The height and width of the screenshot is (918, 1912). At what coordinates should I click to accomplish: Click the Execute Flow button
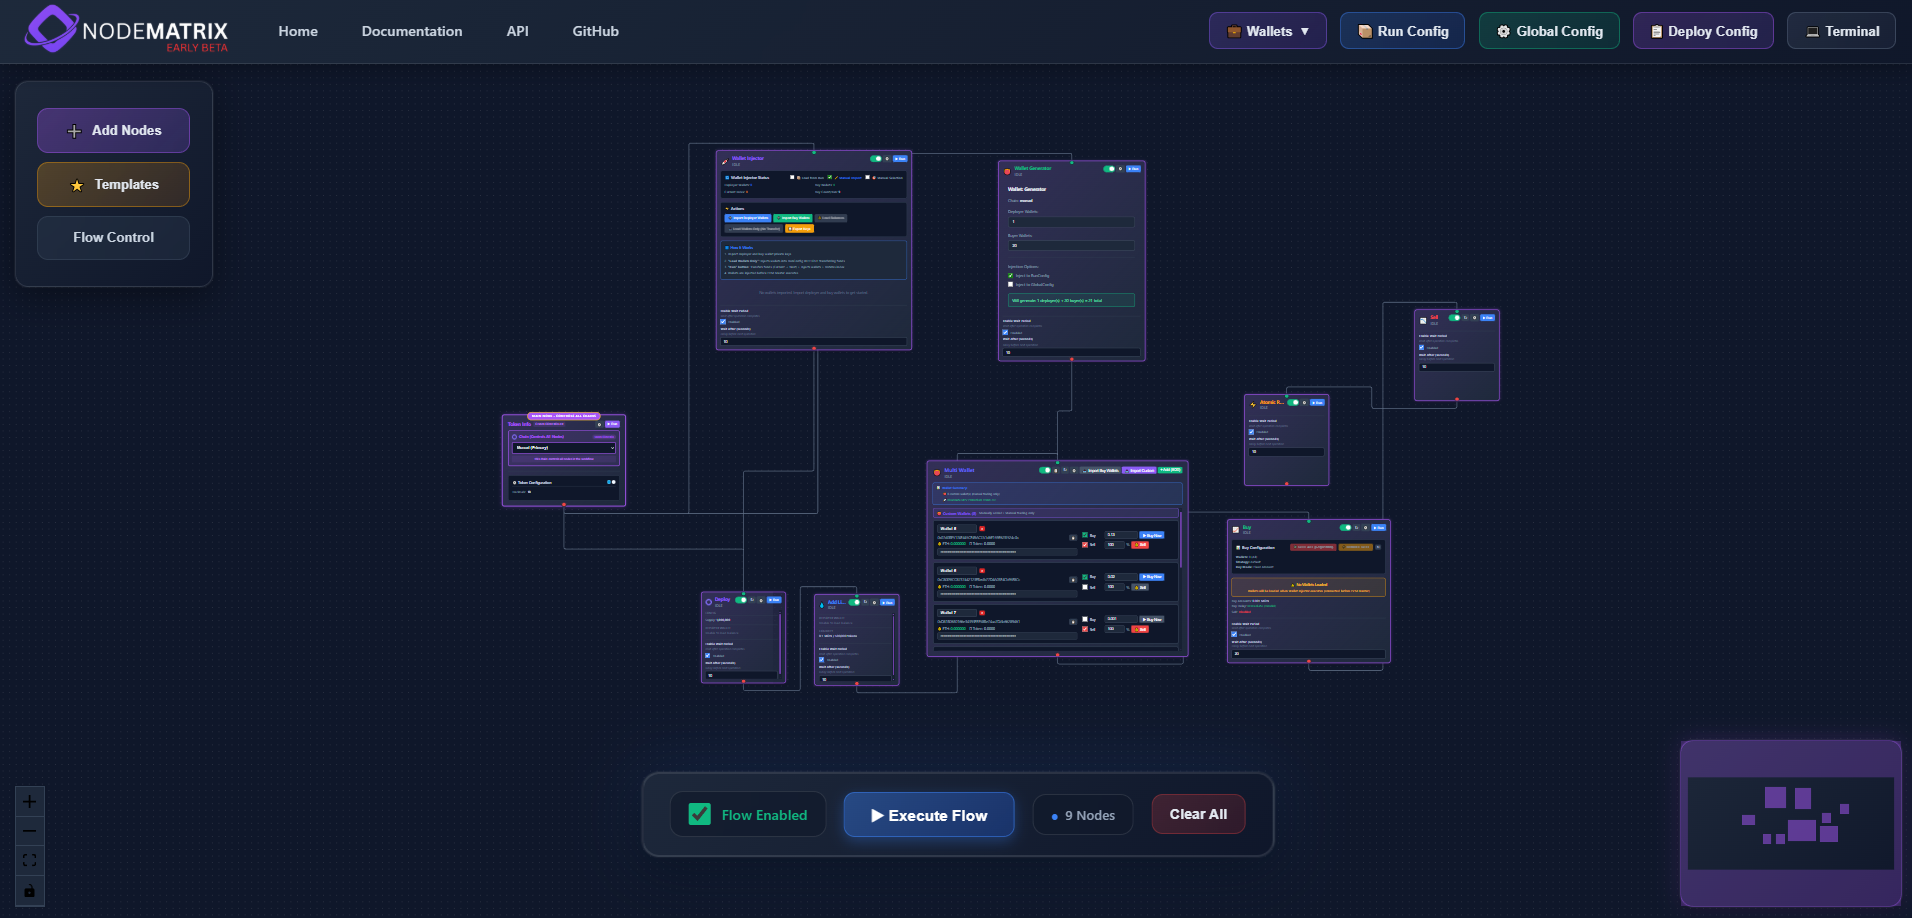[x=928, y=814]
